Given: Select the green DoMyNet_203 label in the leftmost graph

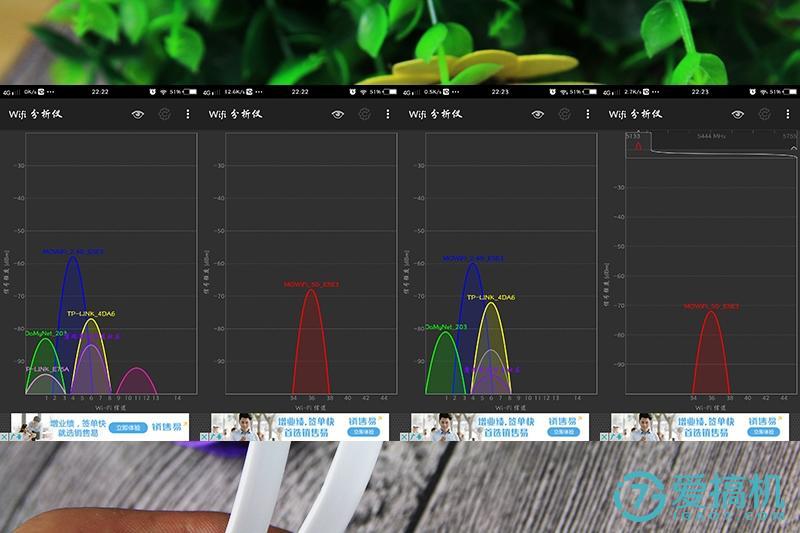Looking at the screenshot, I should click(46, 333).
